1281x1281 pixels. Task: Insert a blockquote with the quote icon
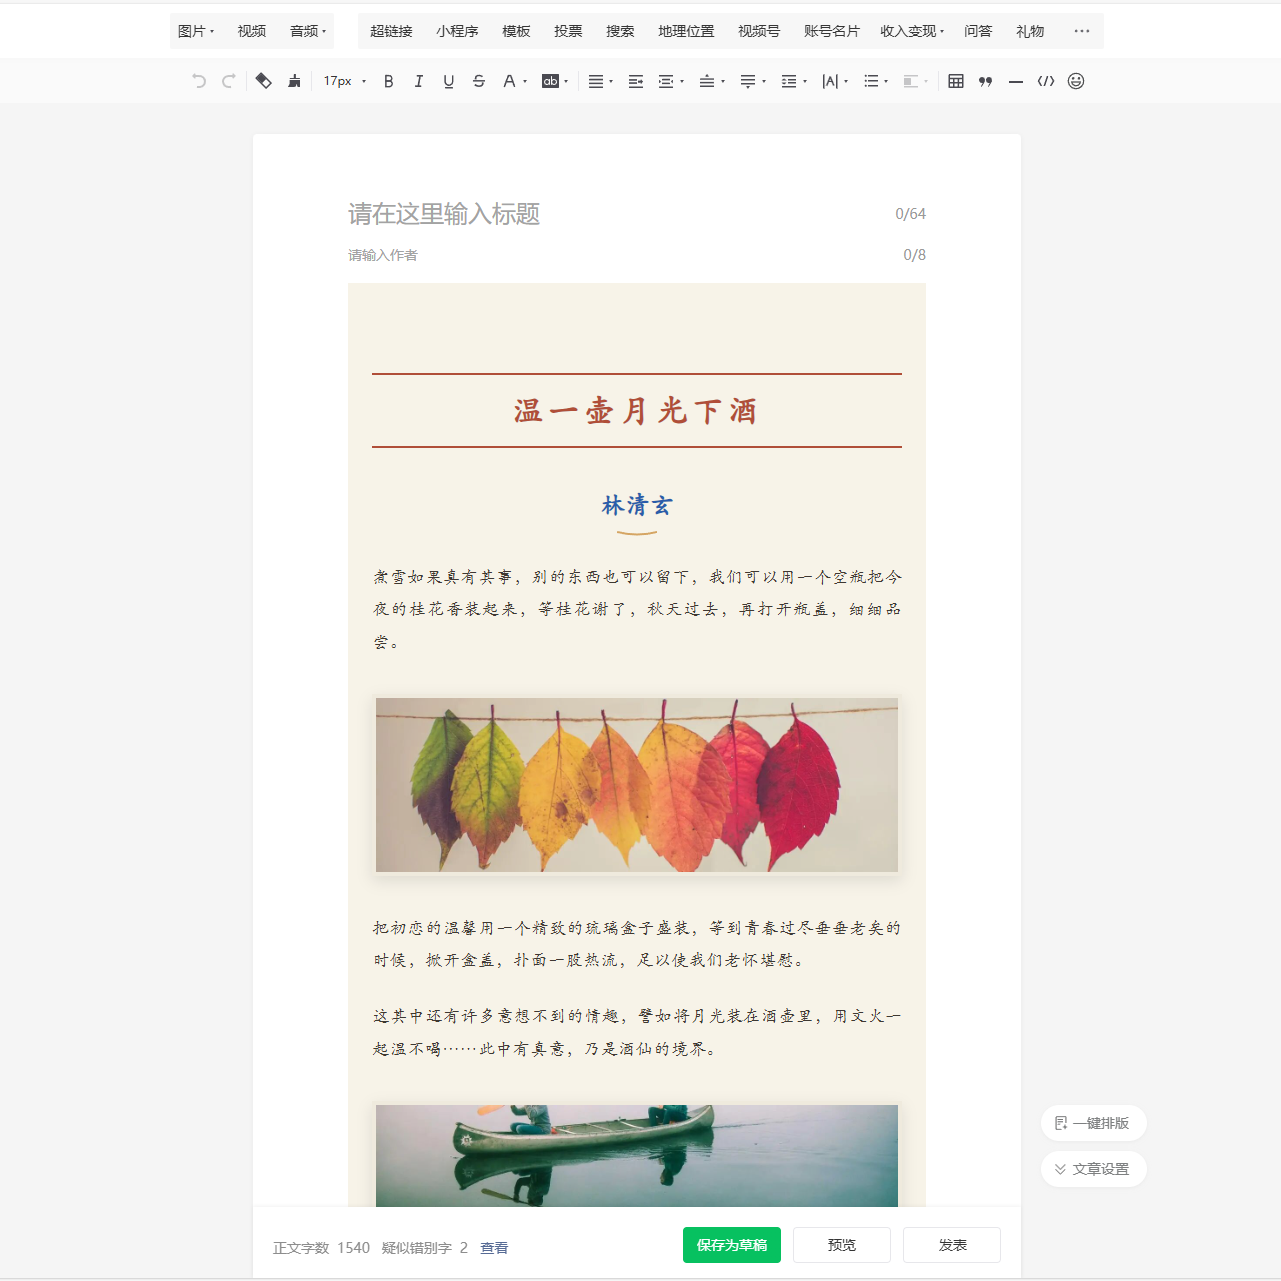pos(986,81)
